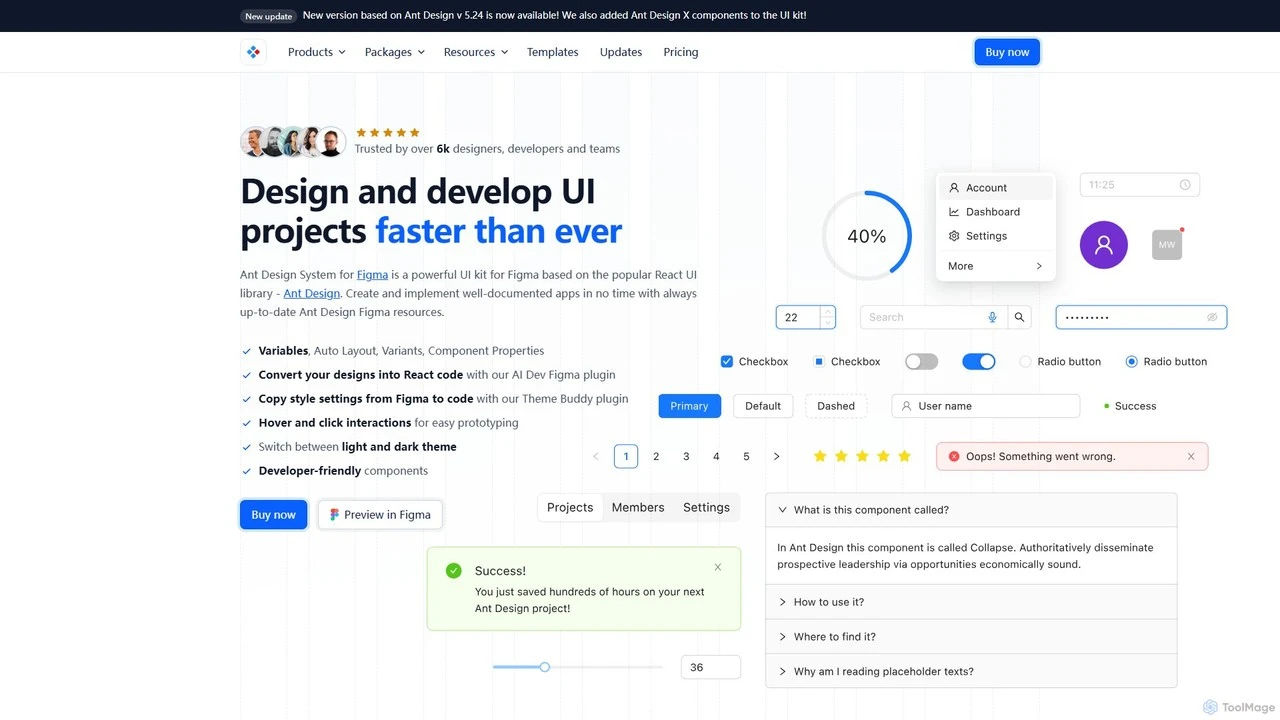Click the Dashed button

click(836, 406)
